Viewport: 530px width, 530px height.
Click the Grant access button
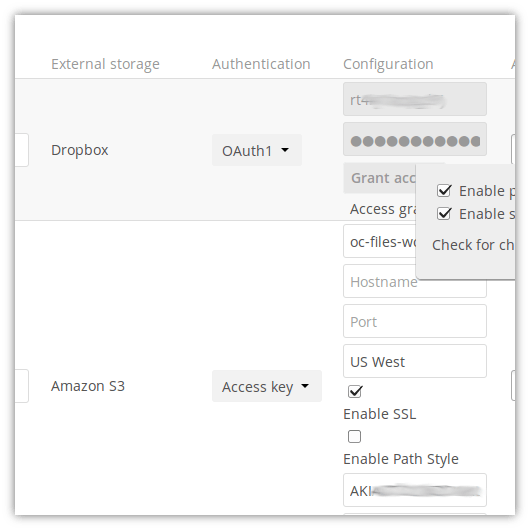[x=380, y=178]
